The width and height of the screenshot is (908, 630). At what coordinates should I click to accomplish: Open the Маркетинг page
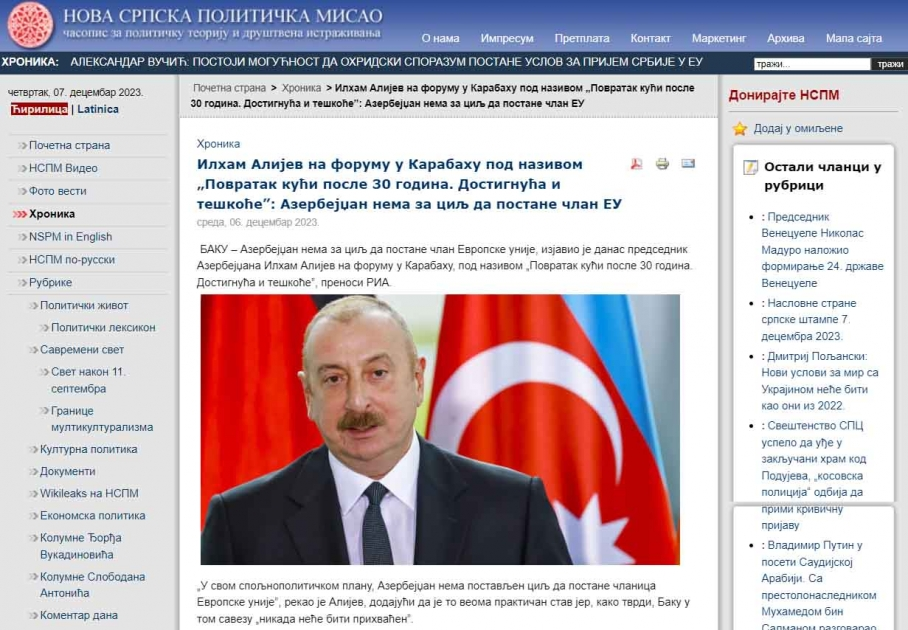click(x=719, y=38)
